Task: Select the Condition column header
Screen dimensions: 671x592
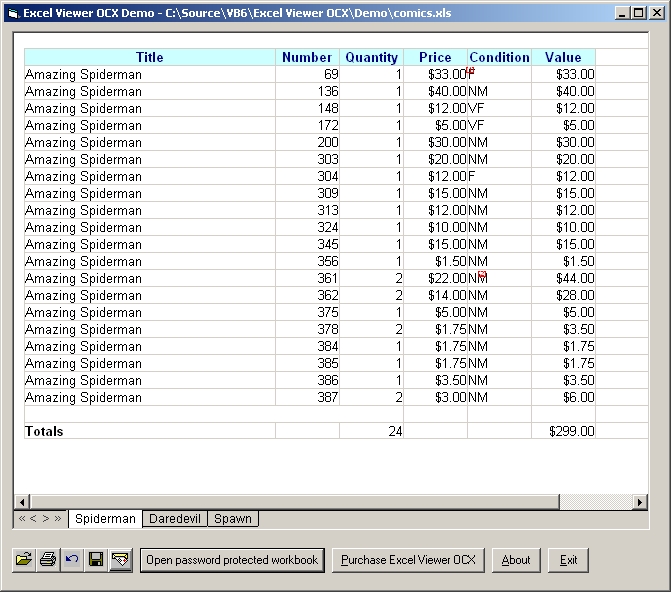Action: (x=499, y=57)
